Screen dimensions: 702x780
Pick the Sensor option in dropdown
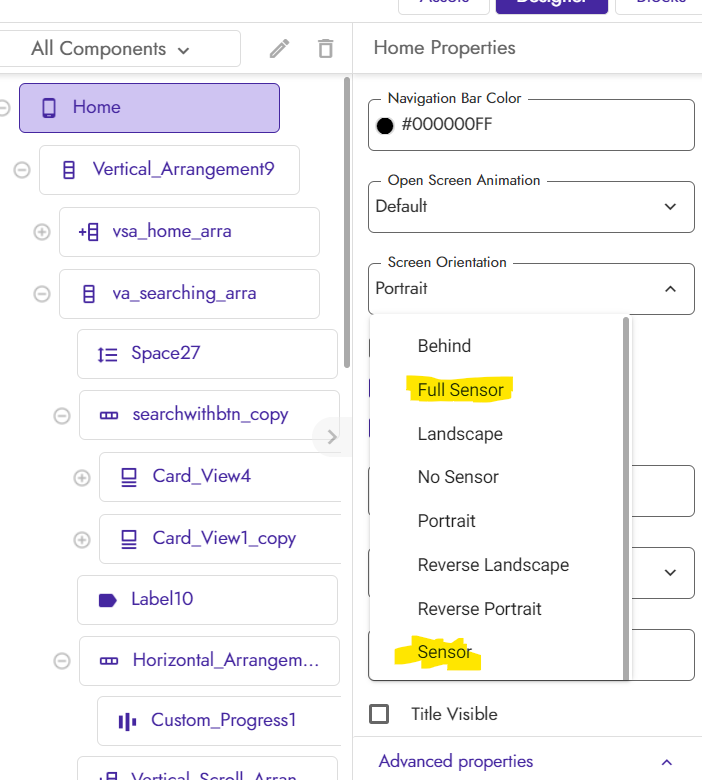tap(444, 652)
